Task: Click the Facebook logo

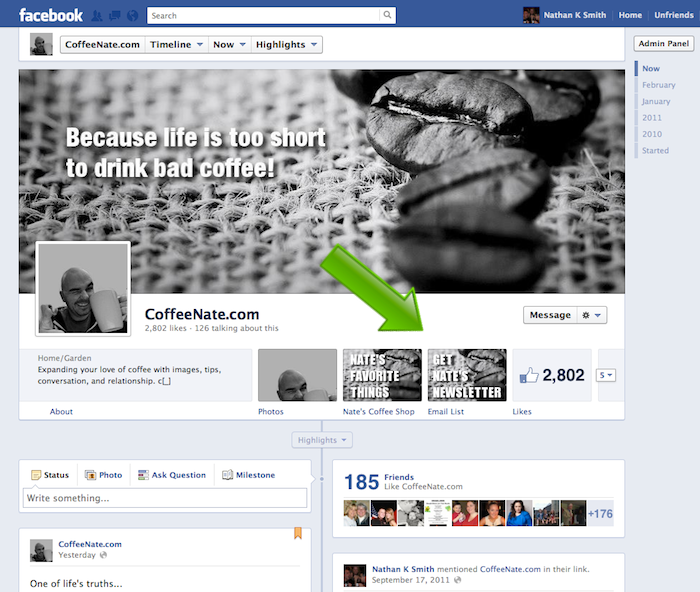Action: [x=50, y=15]
